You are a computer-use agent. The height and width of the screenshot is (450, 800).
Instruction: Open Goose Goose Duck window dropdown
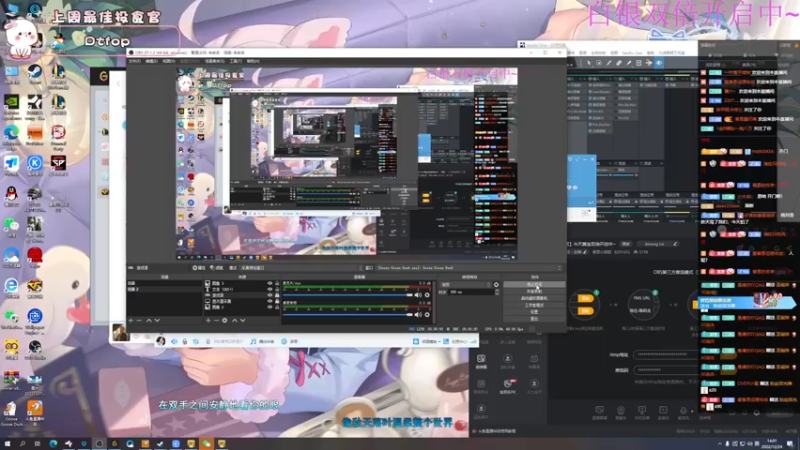coord(469,268)
